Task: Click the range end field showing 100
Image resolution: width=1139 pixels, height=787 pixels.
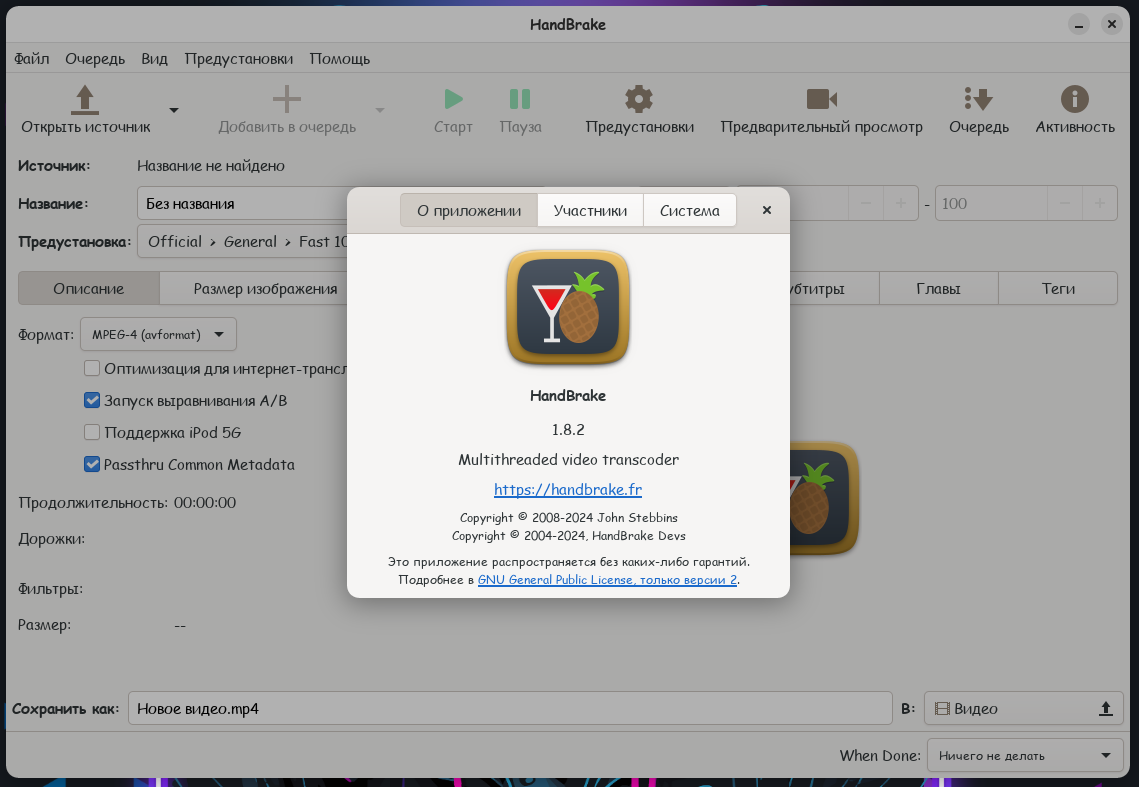Action: click(991, 203)
